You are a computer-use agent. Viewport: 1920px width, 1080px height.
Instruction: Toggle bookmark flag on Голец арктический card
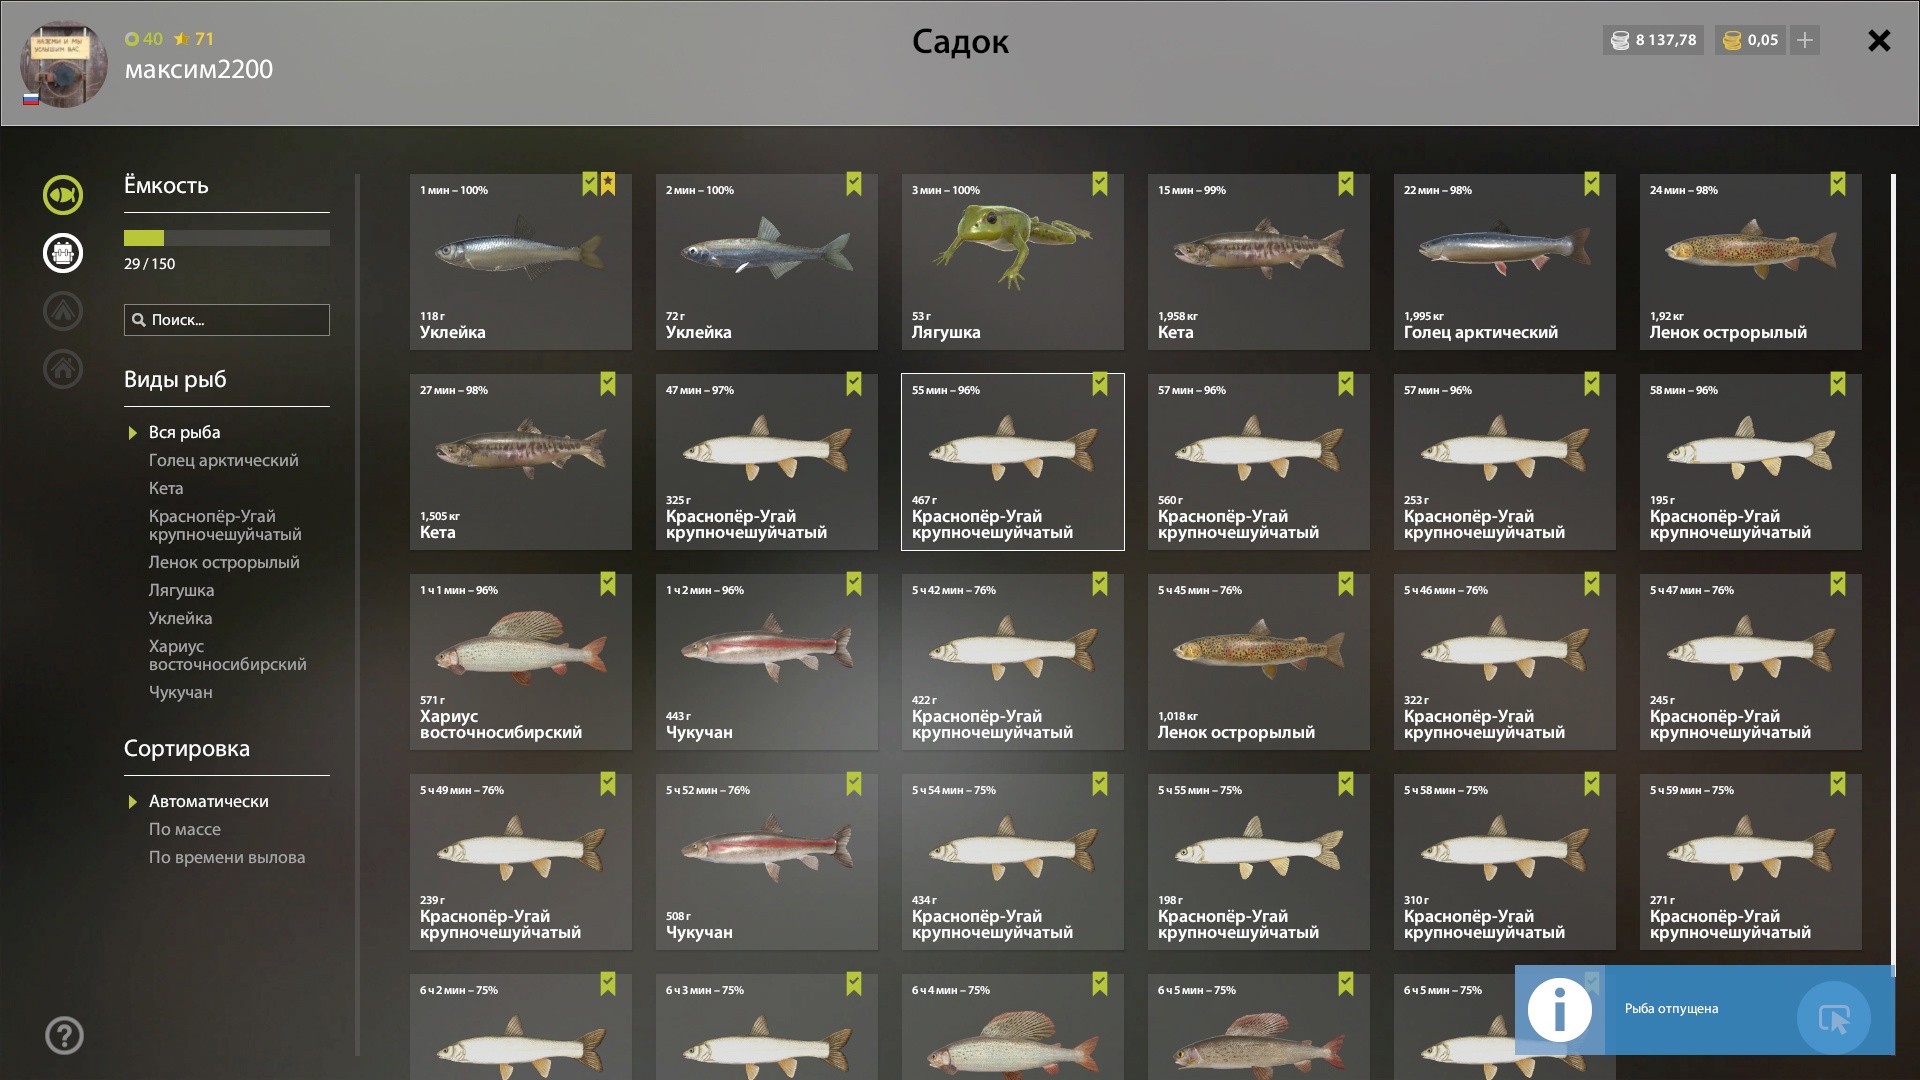(x=1592, y=184)
